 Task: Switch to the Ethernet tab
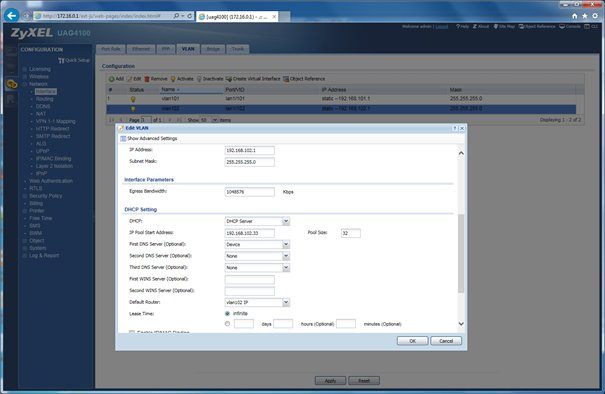[141, 49]
